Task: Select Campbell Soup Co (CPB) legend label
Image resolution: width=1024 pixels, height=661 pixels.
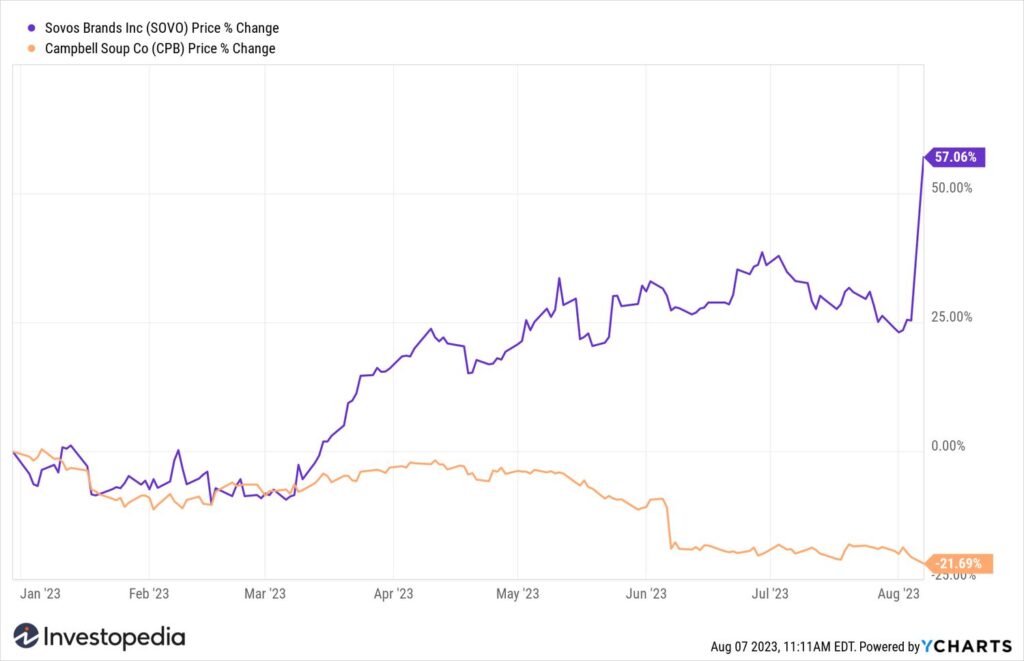Action: click(160, 48)
